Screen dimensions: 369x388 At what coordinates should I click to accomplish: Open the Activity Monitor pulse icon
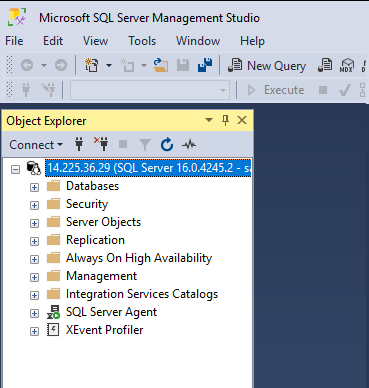coord(189,145)
